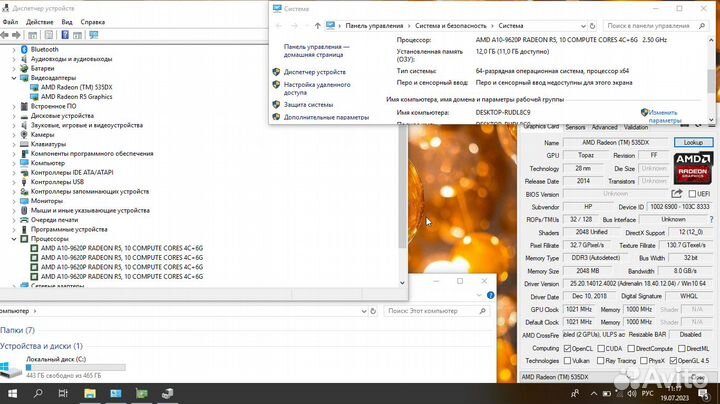This screenshot has width=720, height=404.
Task: Click the volume icon in system tray
Action: pos(632,394)
